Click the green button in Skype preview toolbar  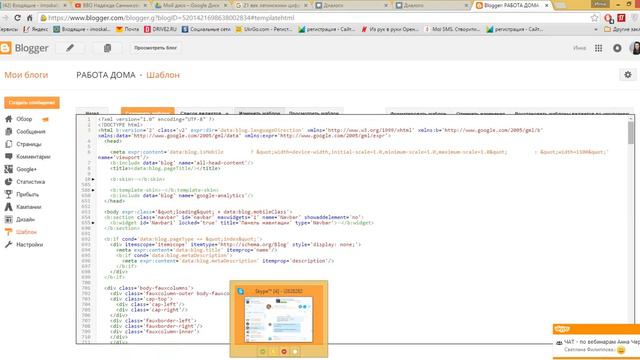(x=262, y=351)
